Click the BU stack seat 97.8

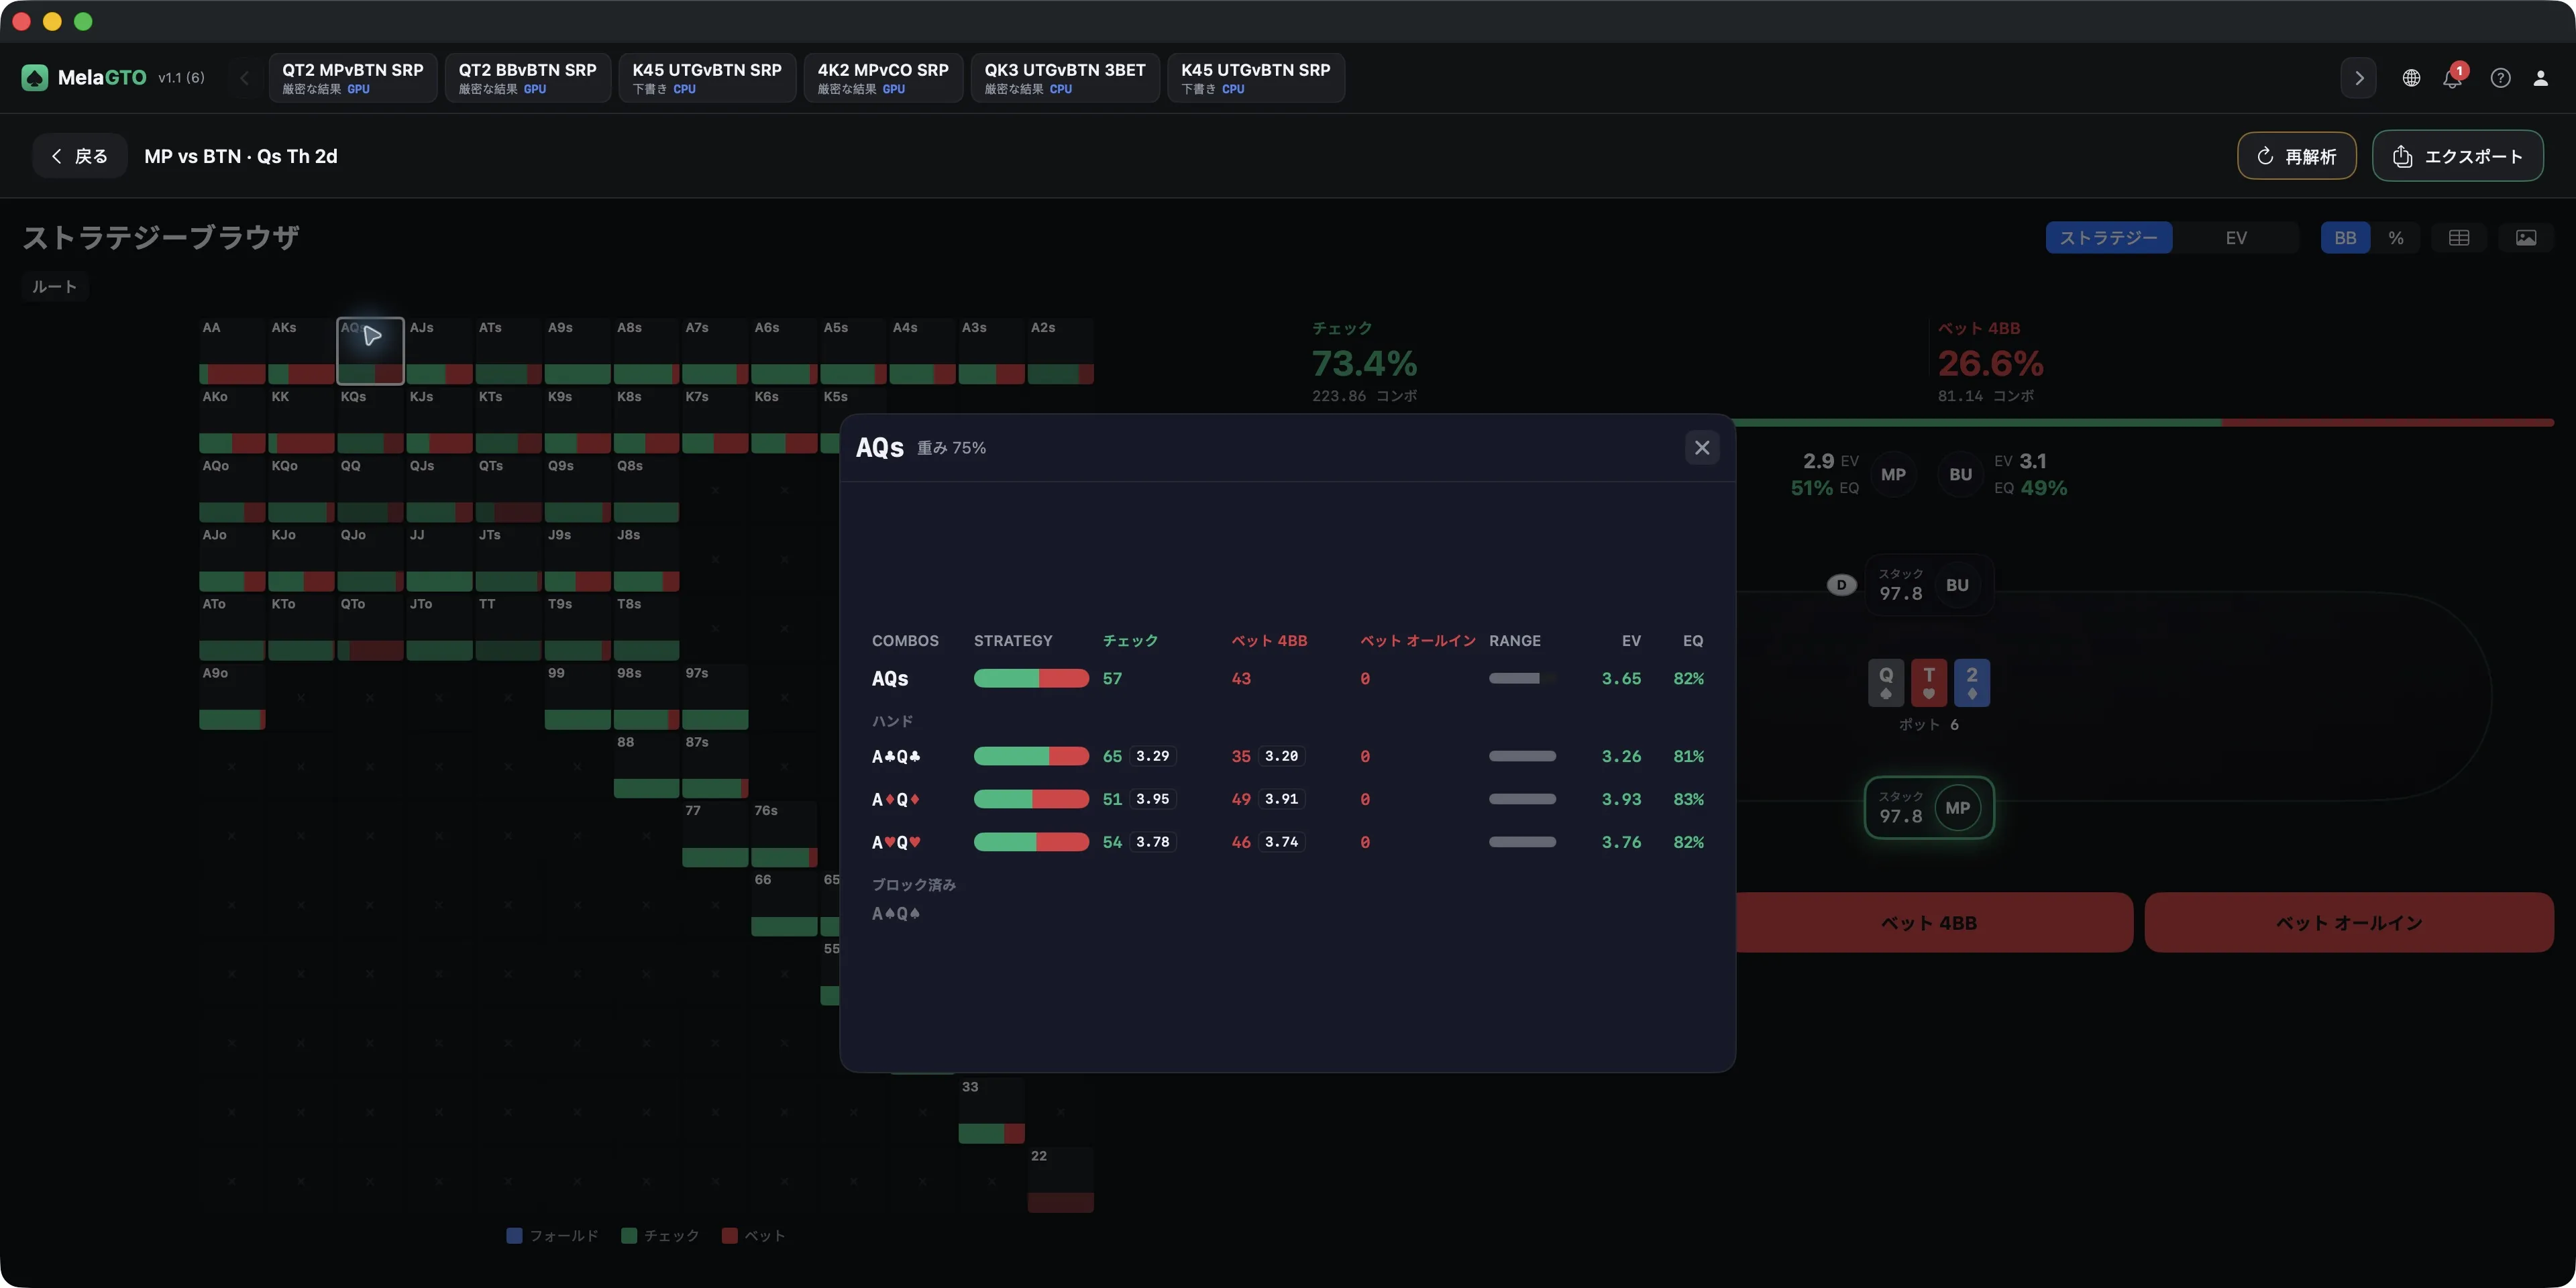(x=1929, y=585)
